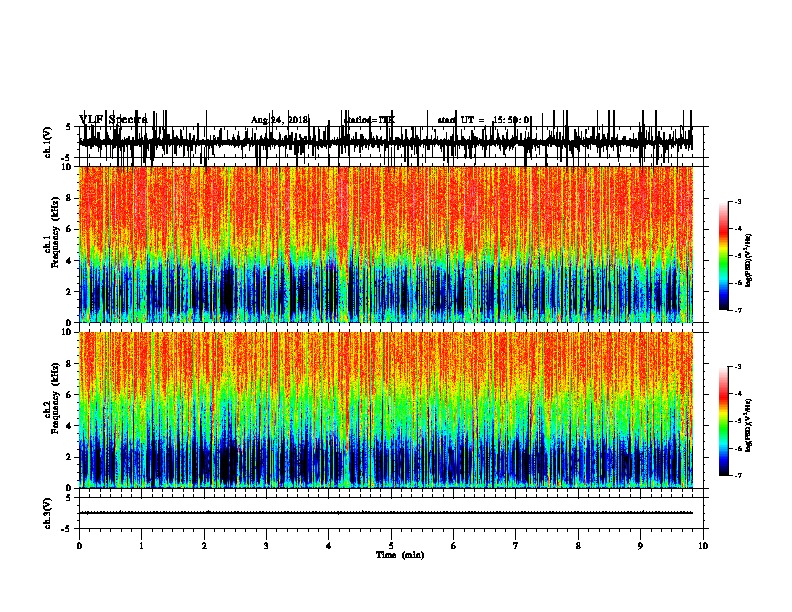Click the ch.1 voltage waveform trace
This screenshot has width=792, height=612.
point(386,140)
